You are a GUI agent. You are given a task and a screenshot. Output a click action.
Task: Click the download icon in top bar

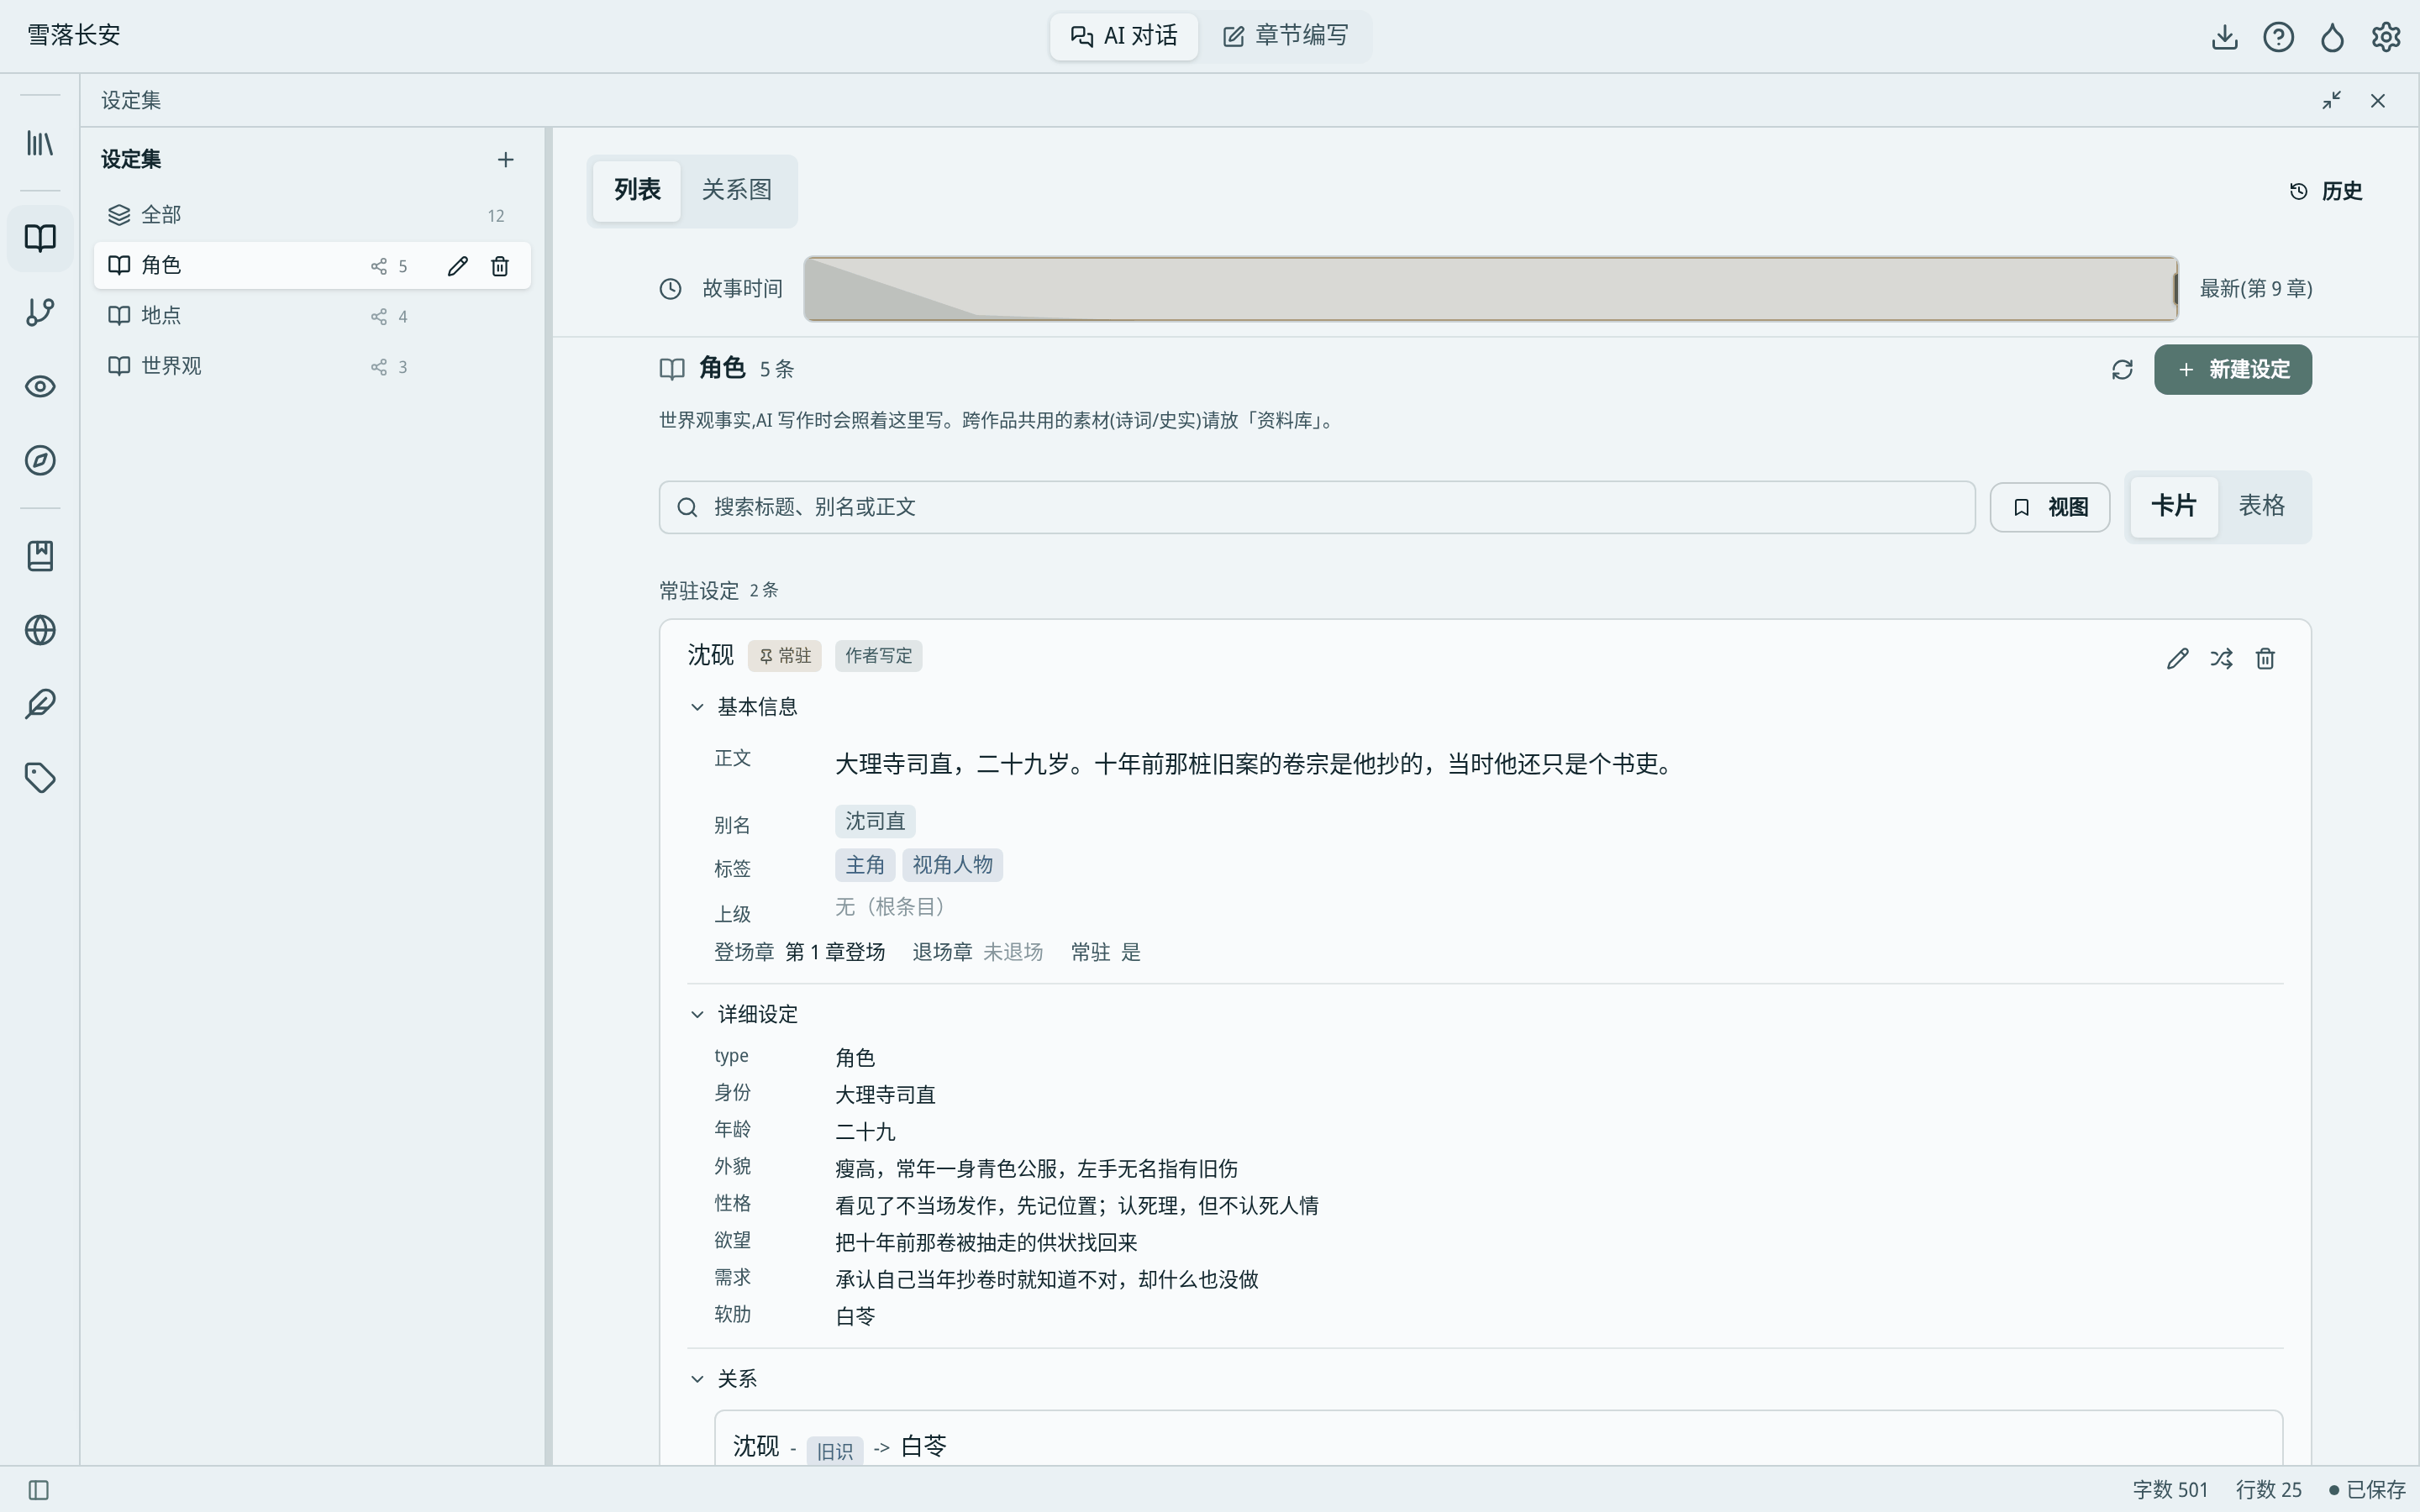(x=2224, y=37)
